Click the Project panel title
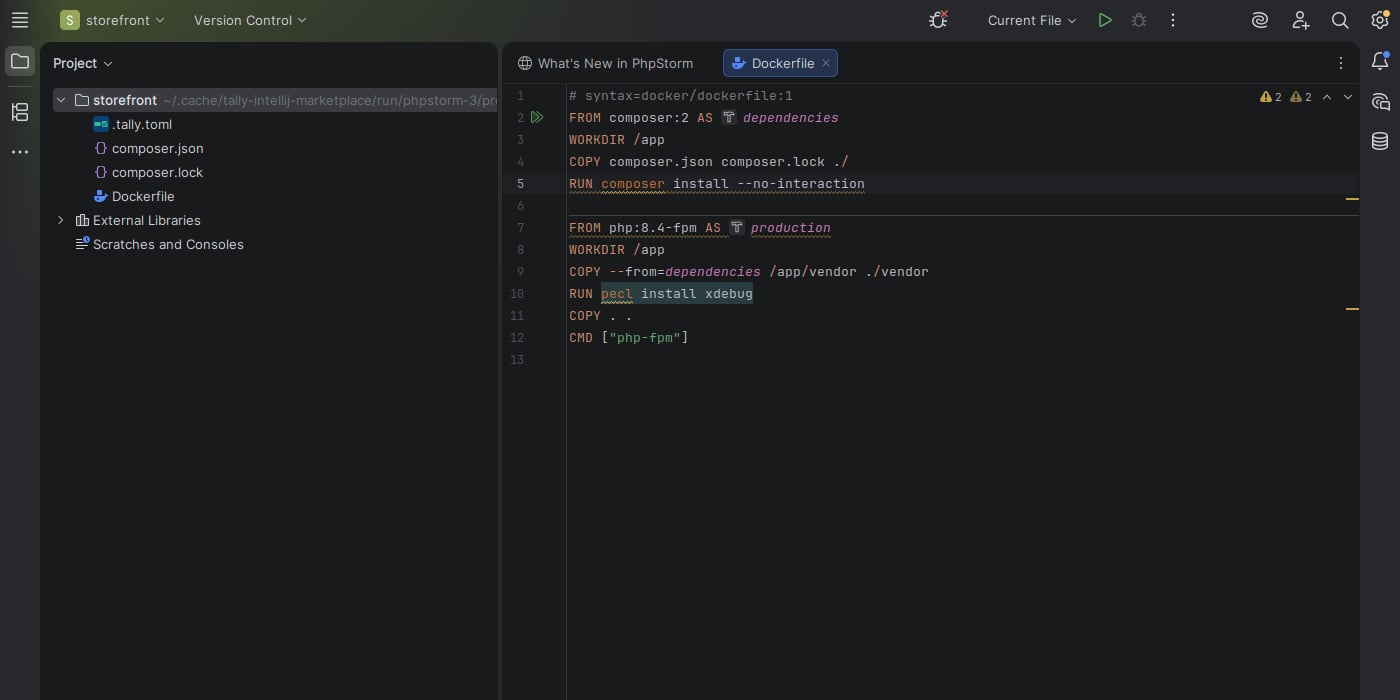 point(75,63)
